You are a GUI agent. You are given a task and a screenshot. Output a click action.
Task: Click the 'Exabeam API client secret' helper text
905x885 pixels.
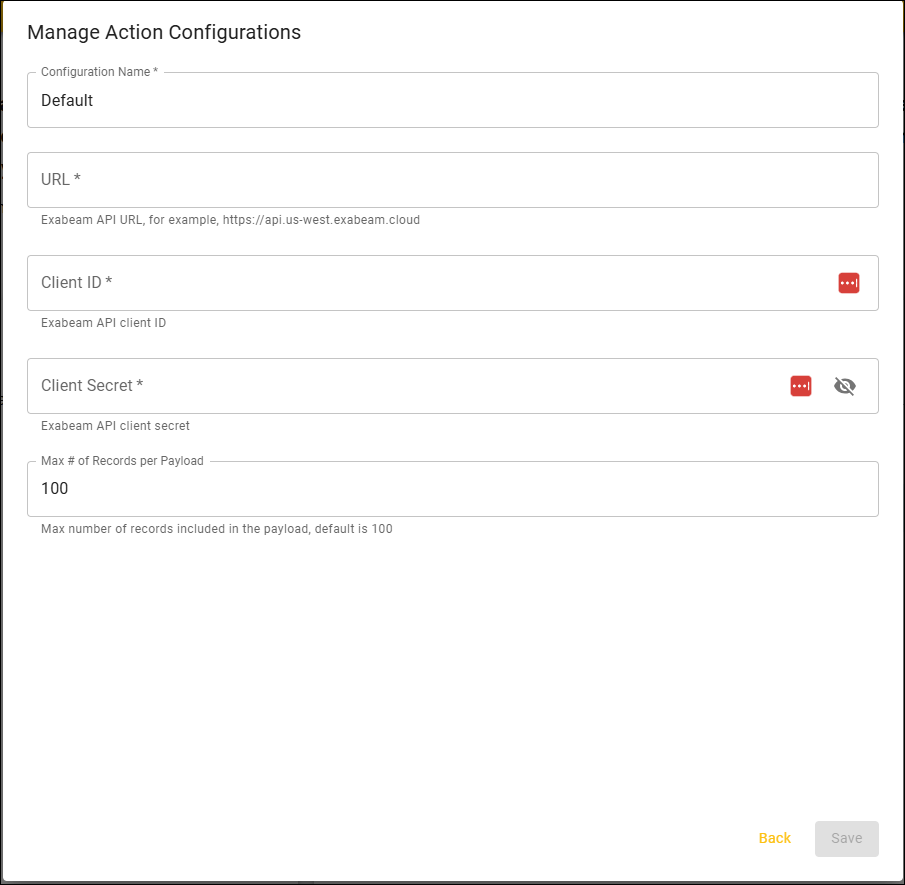point(115,426)
